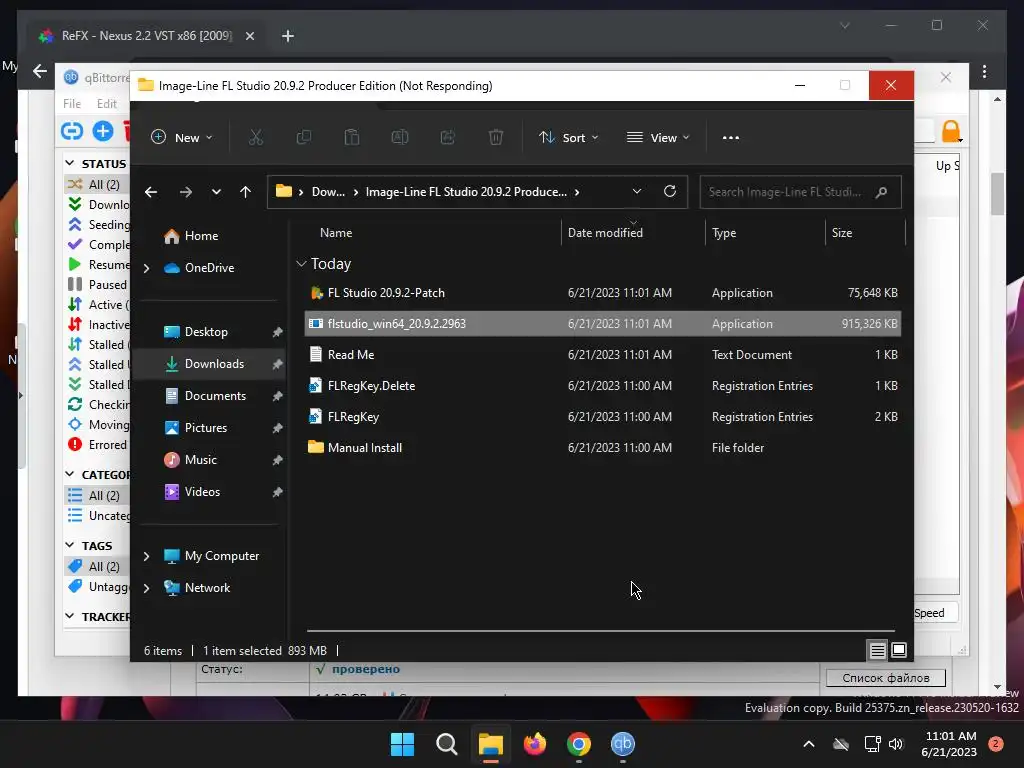Select the Read Me text document
1024x768 pixels.
click(x=603, y=355)
